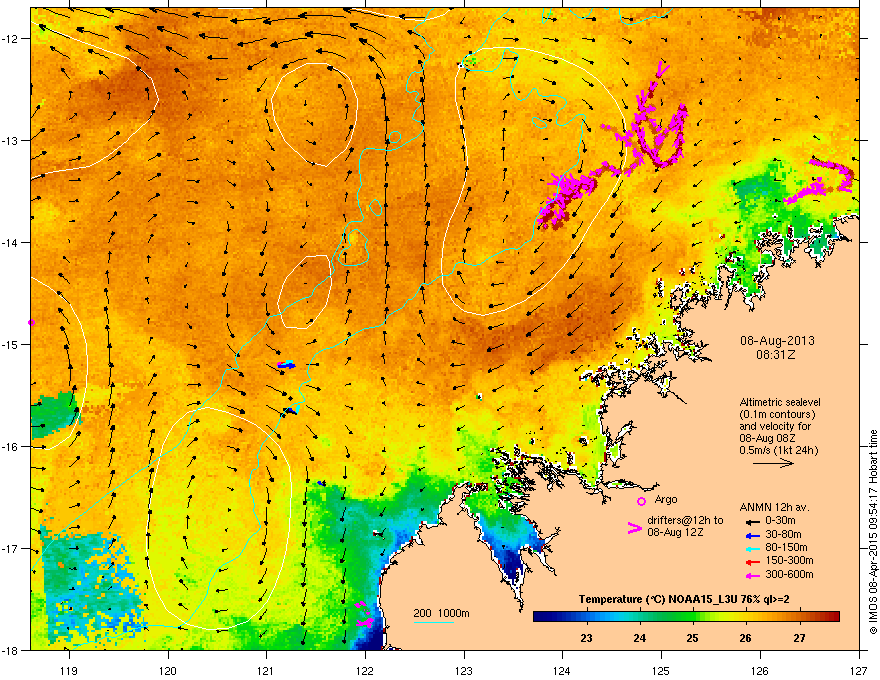The width and height of the screenshot is (880, 680).
Task: Click the Argo float marker at map's west edge
Action: (x=31, y=323)
